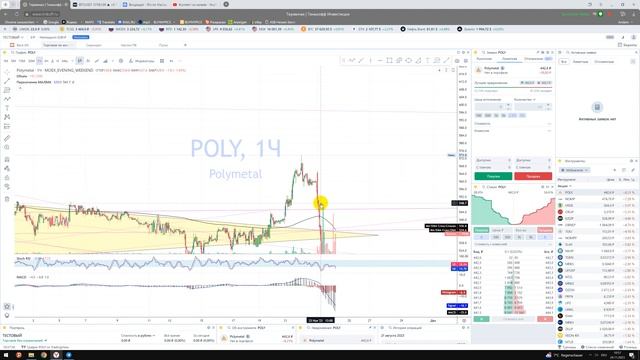This screenshot has width=640, height=360.
Task: Open Стоимость в рублях dropdown in portfolio
Action: (x=138, y=336)
